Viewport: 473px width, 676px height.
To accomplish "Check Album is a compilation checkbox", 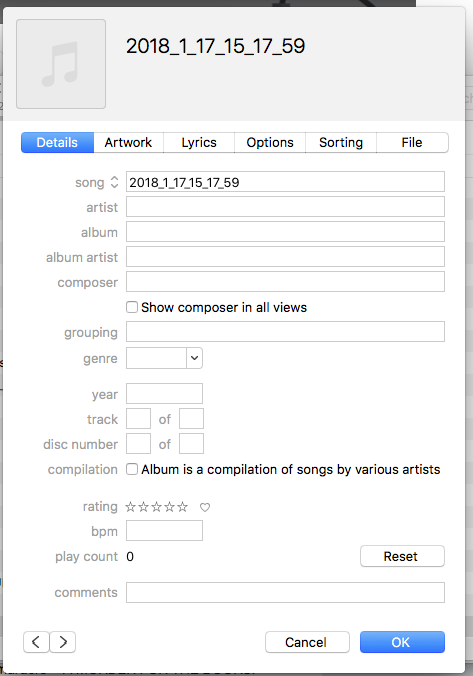I will (132, 469).
